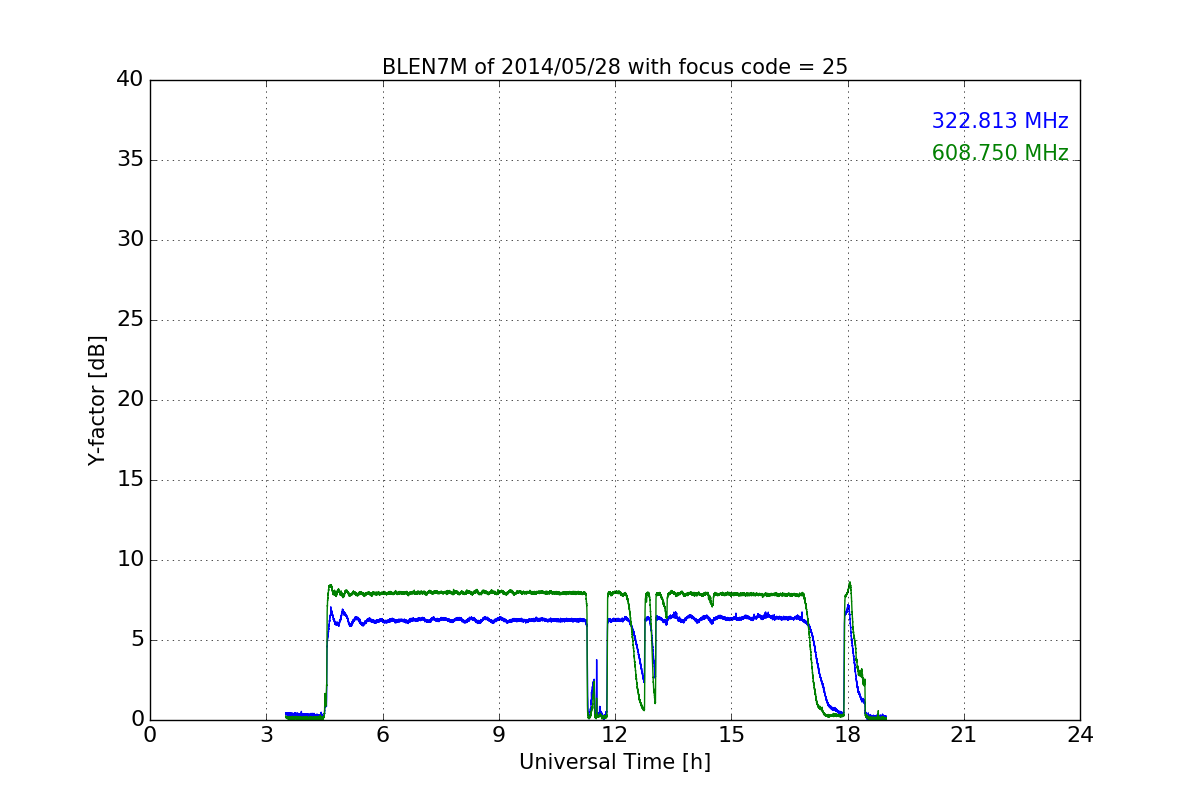Click the 'Universal Time [h]' axis label
Viewport: 1200px width, 800px height.
click(615, 762)
